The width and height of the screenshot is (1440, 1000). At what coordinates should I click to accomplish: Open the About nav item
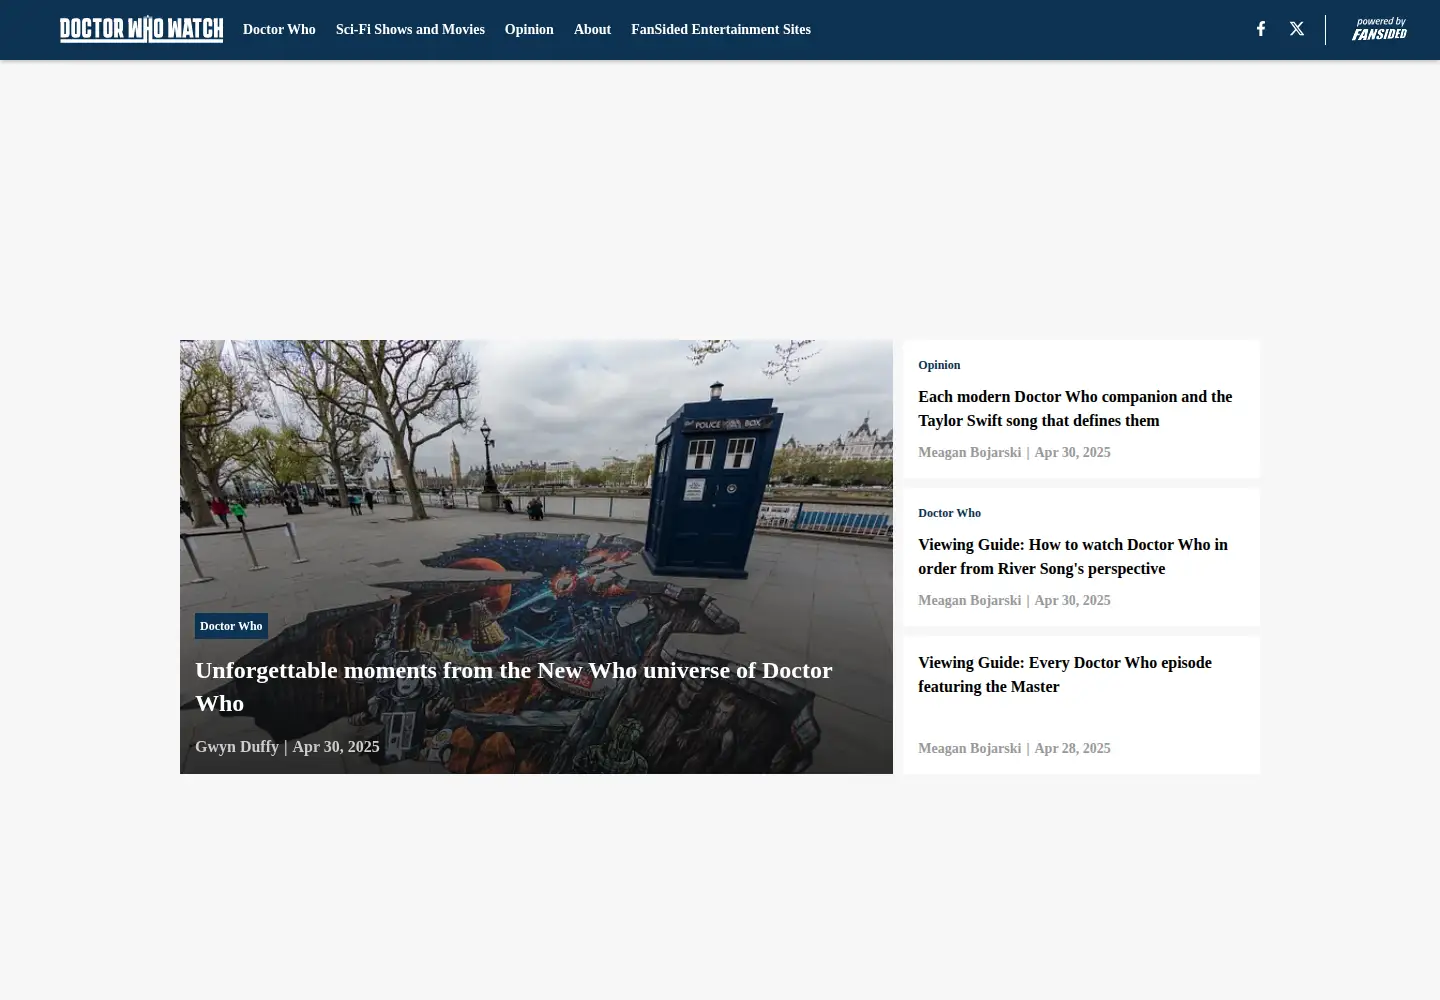pyautogui.click(x=592, y=30)
